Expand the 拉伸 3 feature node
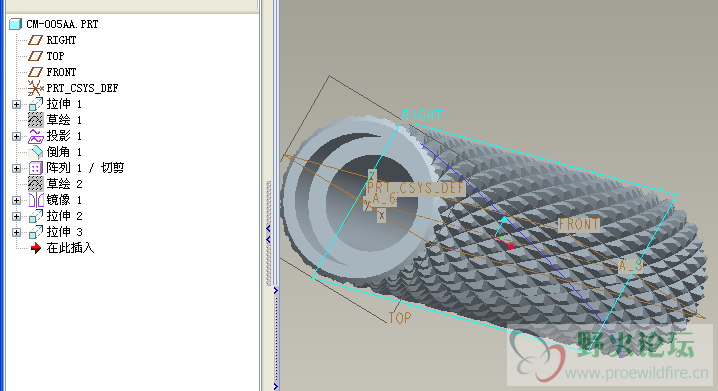The image size is (718, 391). (x=16, y=233)
